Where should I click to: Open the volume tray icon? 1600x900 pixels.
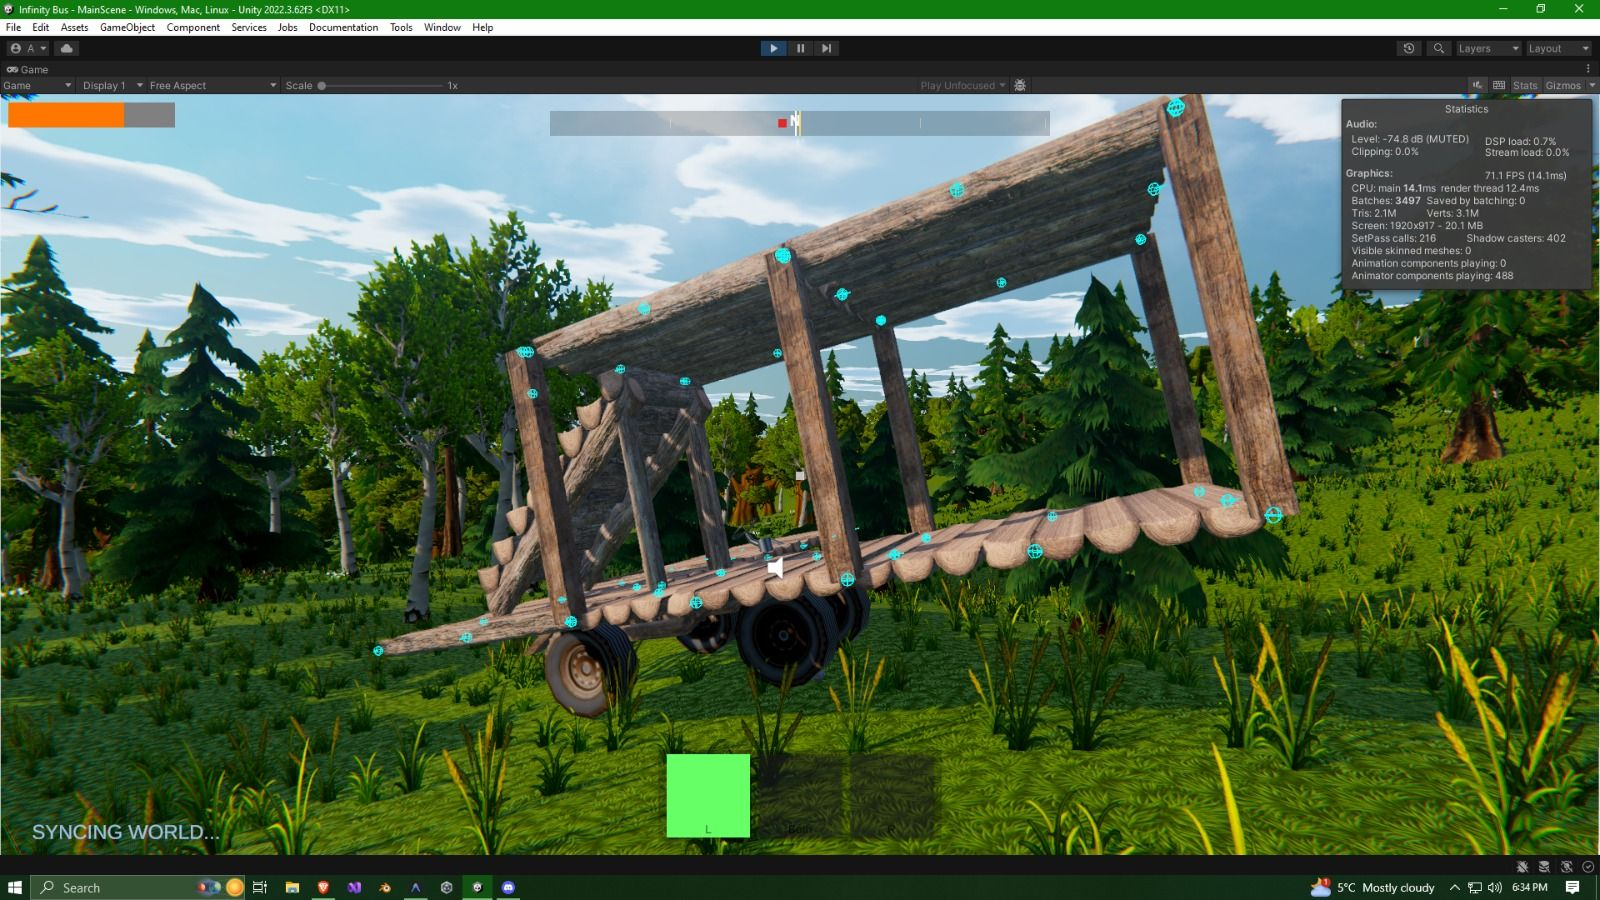click(x=1494, y=887)
